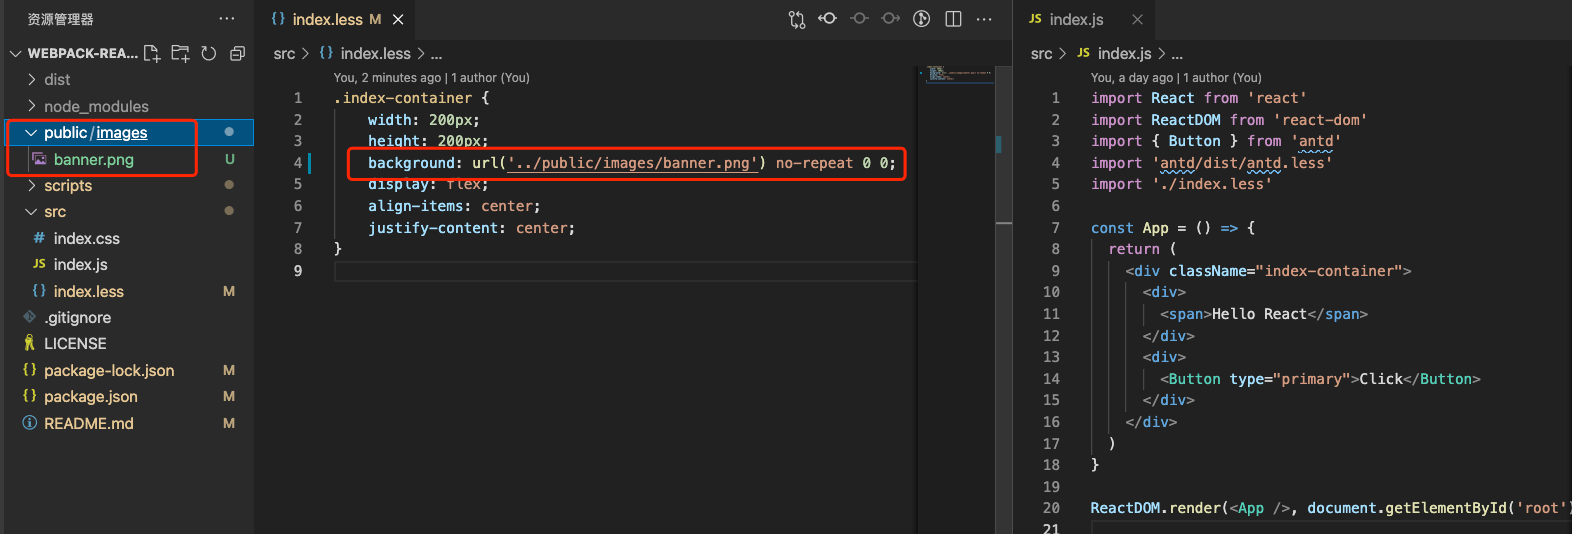Image resolution: width=1572 pixels, height=534 pixels.
Task: Click the Open Changes compare icon
Action: (797, 19)
